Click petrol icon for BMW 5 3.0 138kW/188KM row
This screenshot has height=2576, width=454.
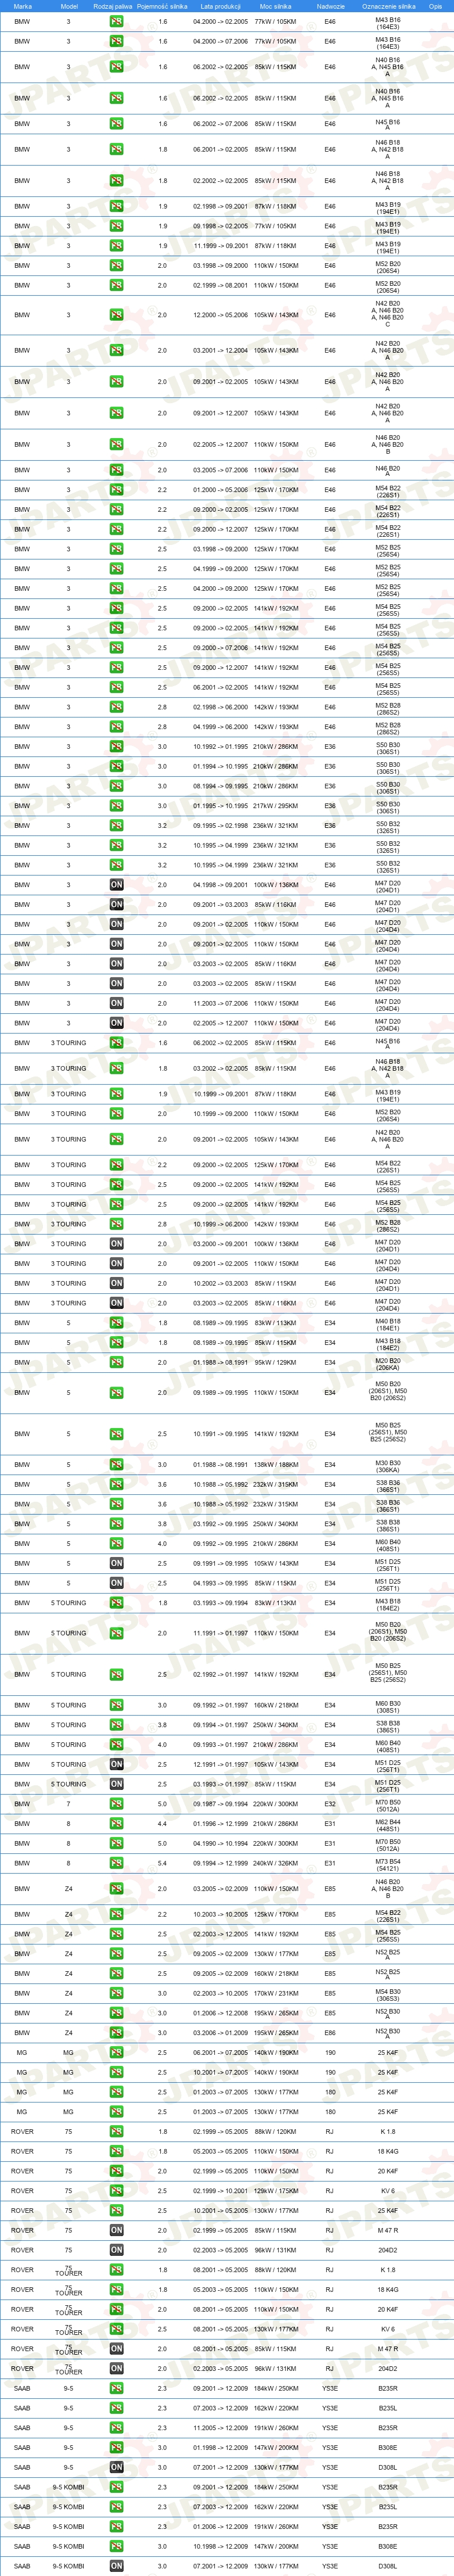[x=116, y=1464]
